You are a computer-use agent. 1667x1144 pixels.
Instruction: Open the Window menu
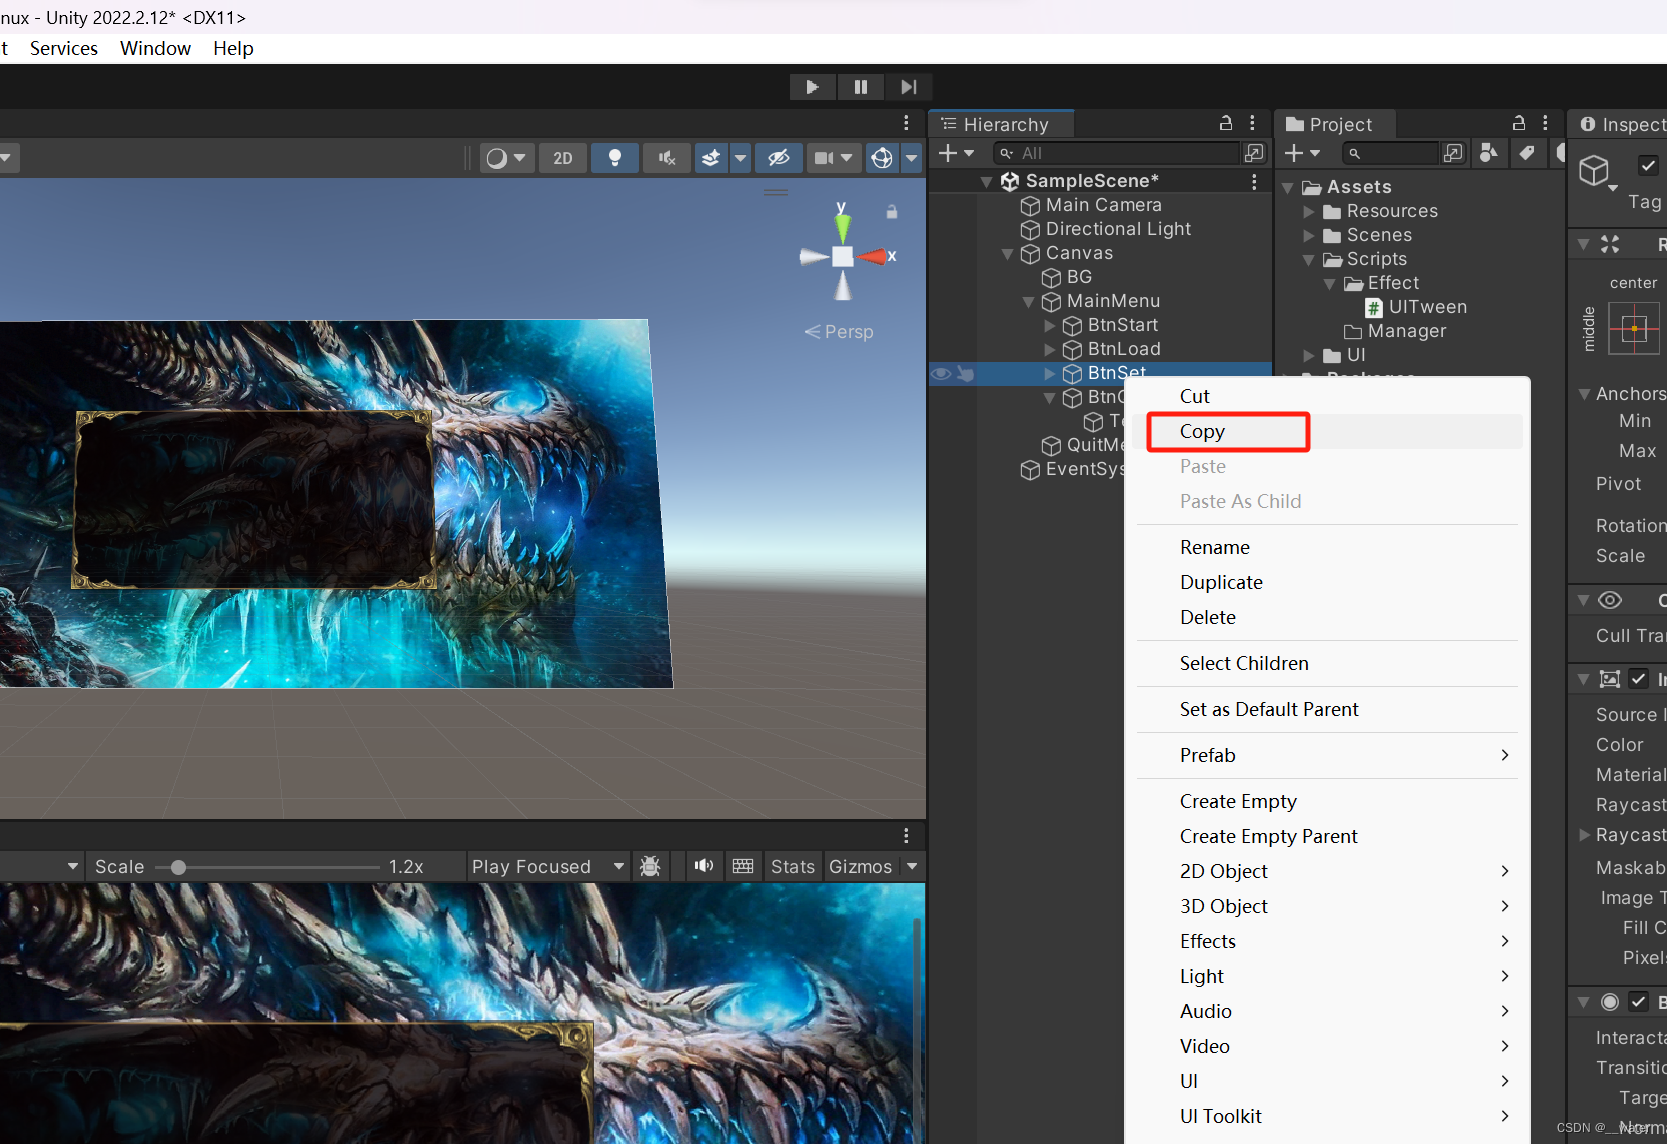[x=155, y=48]
